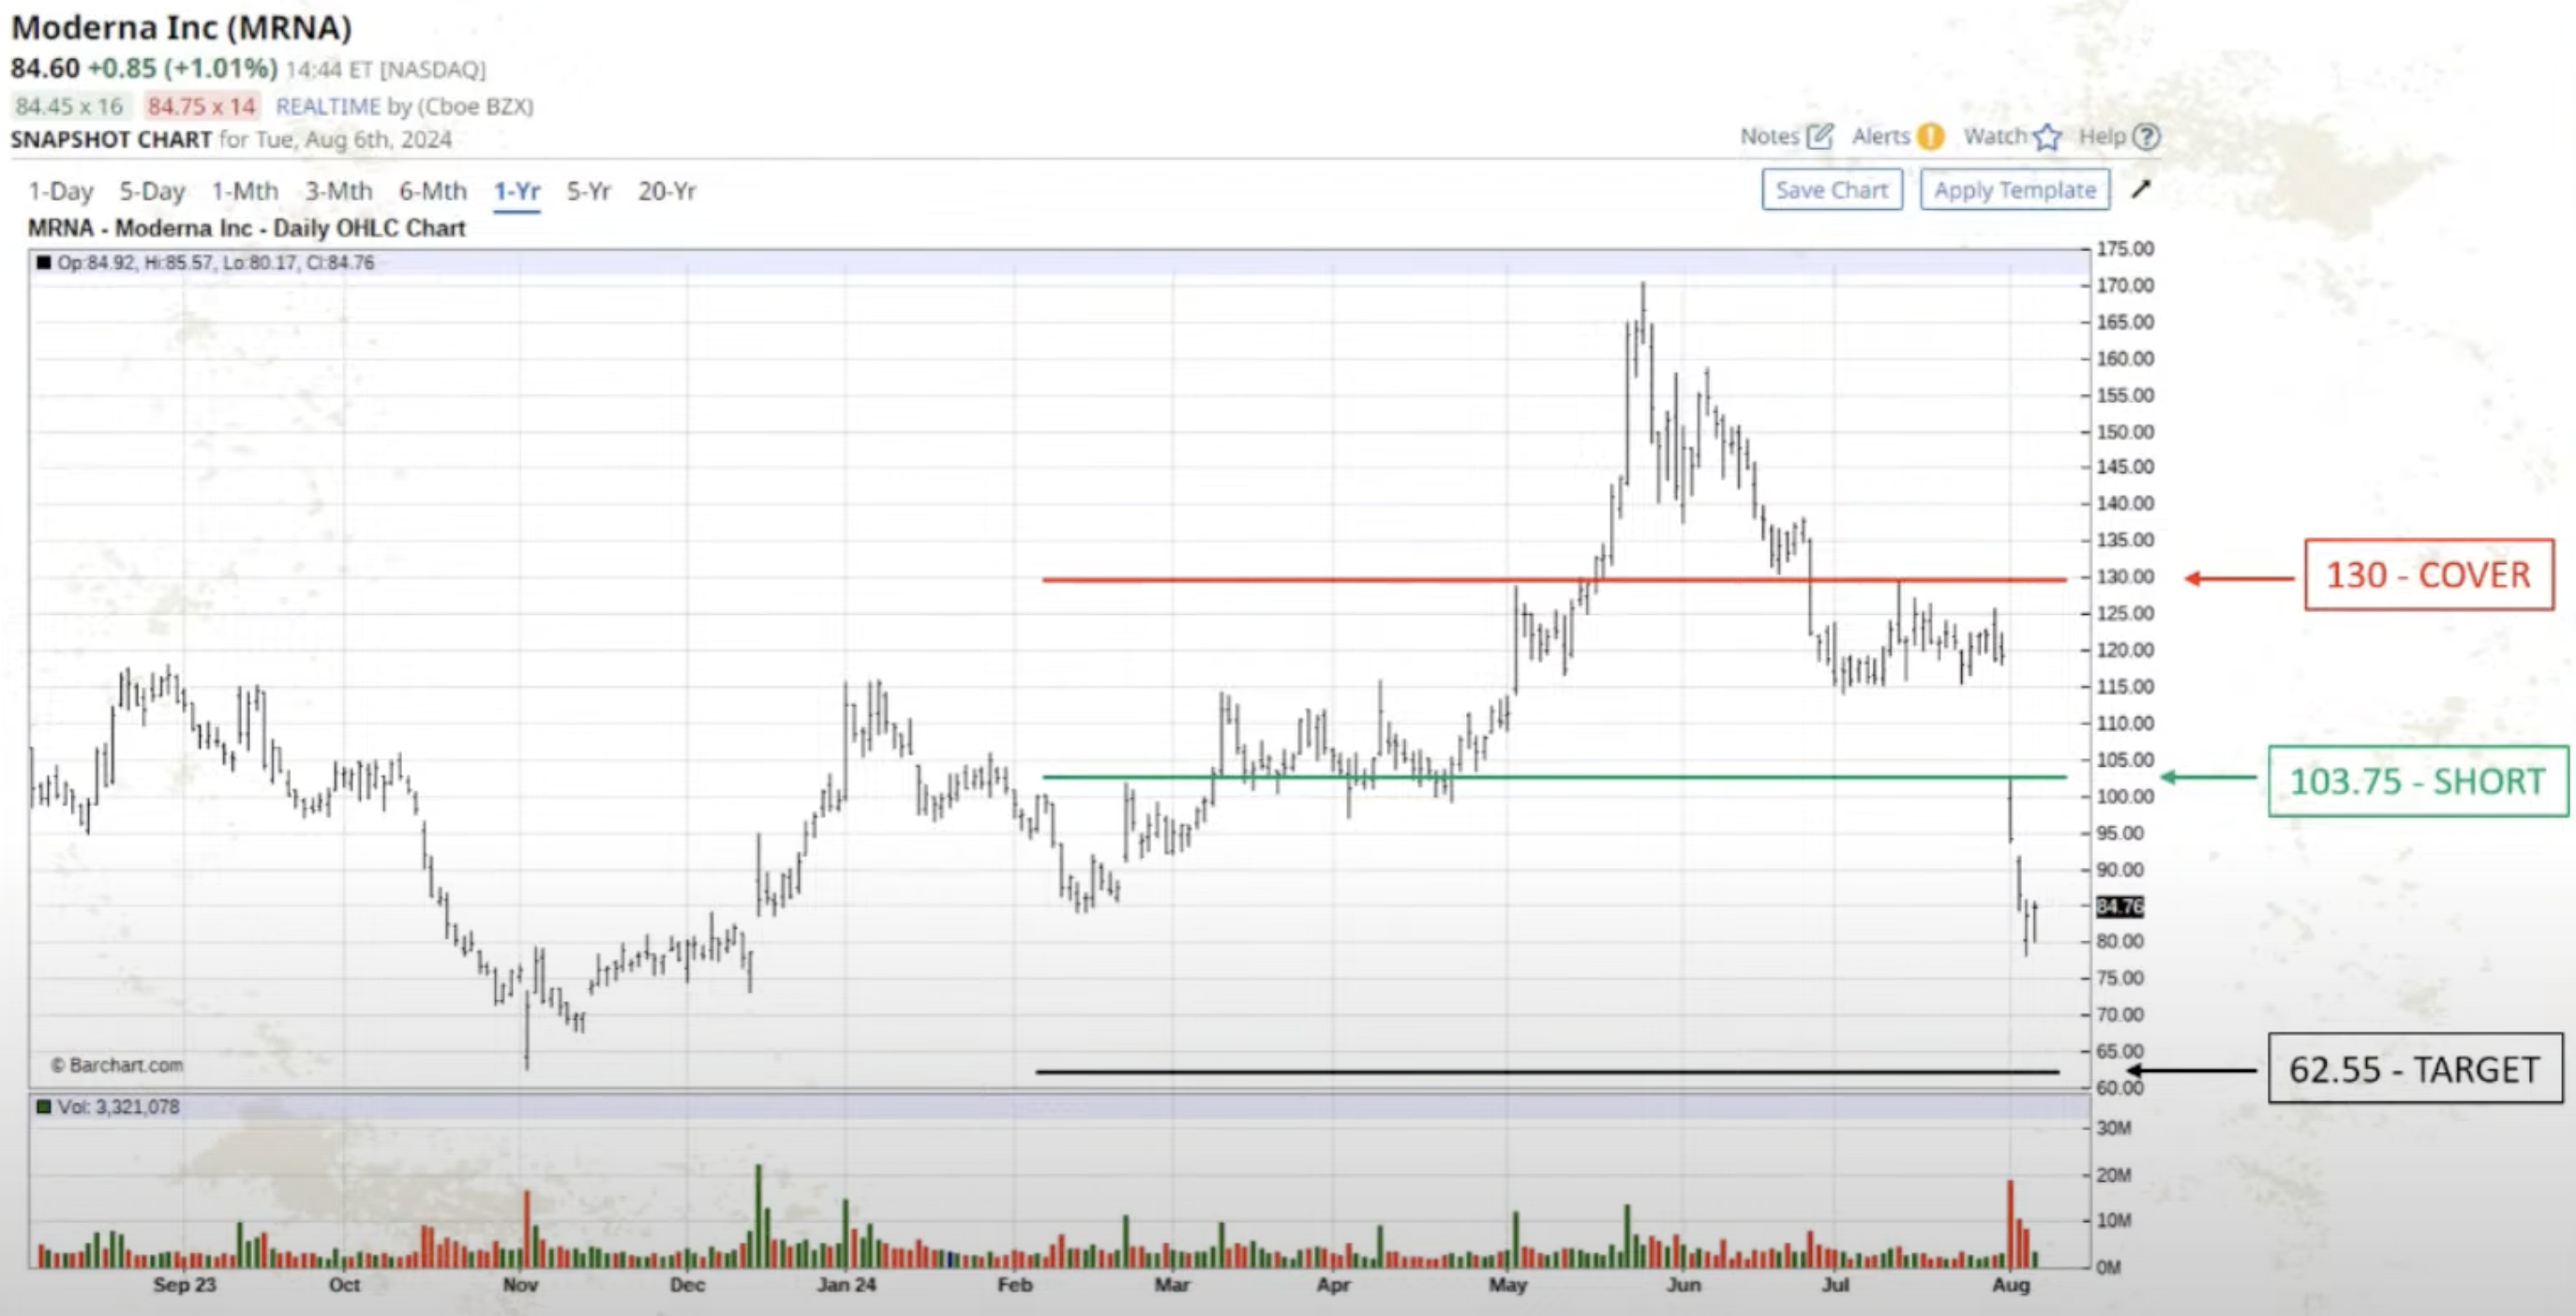Click the bid quote 84.45 x 16
2576x1316 pixels.
pos(69,106)
